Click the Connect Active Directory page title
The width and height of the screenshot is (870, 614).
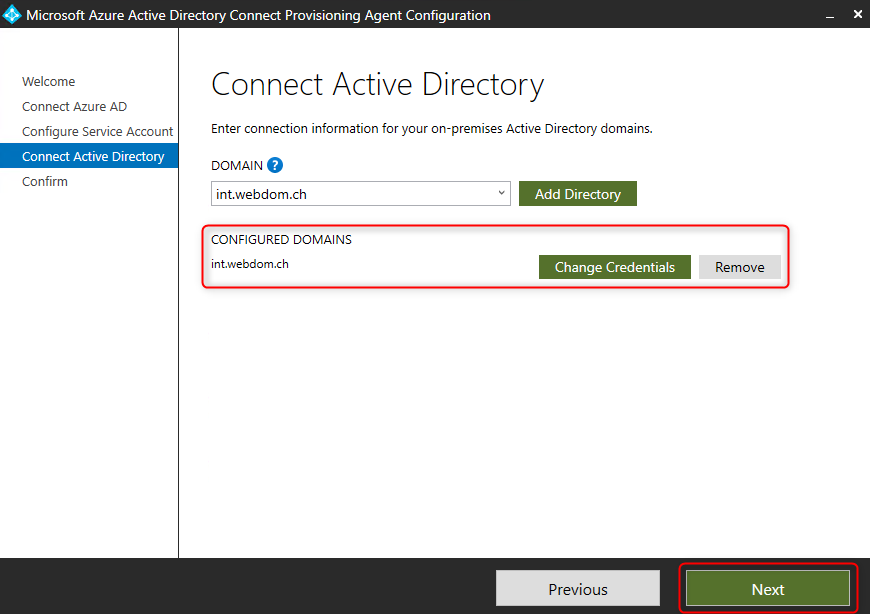click(x=377, y=84)
